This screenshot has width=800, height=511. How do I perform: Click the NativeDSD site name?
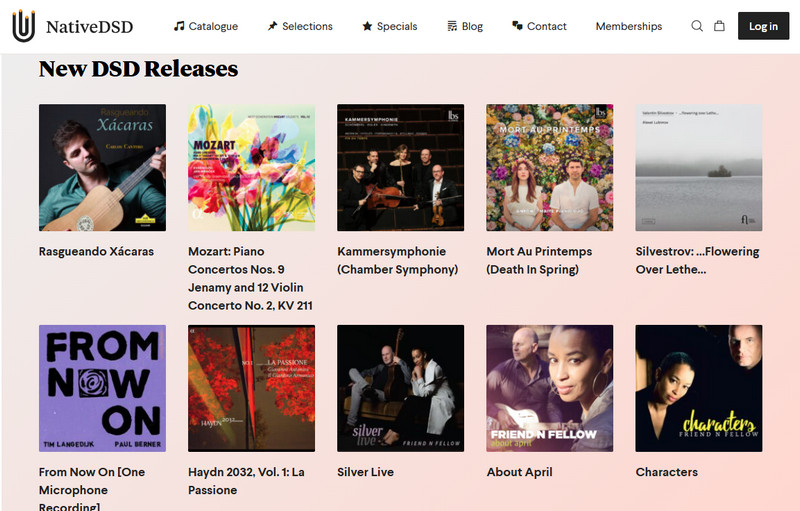coord(89,27)
